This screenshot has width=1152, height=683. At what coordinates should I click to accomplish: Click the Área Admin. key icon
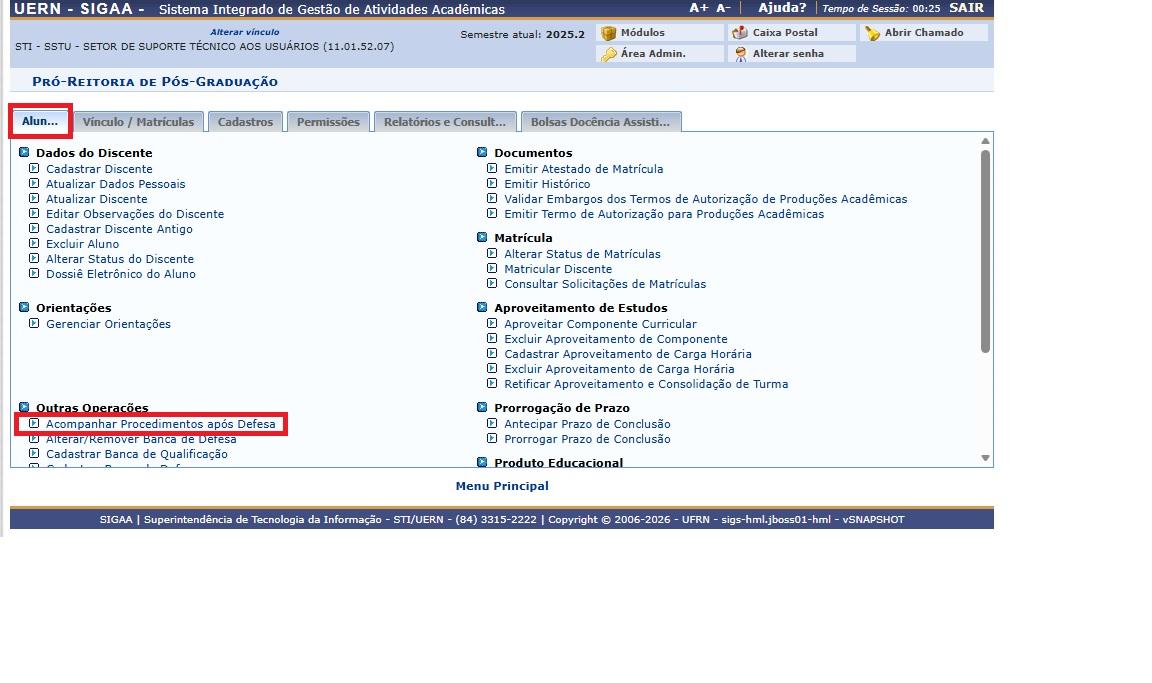pyautogui.click(x=608, y=54)
